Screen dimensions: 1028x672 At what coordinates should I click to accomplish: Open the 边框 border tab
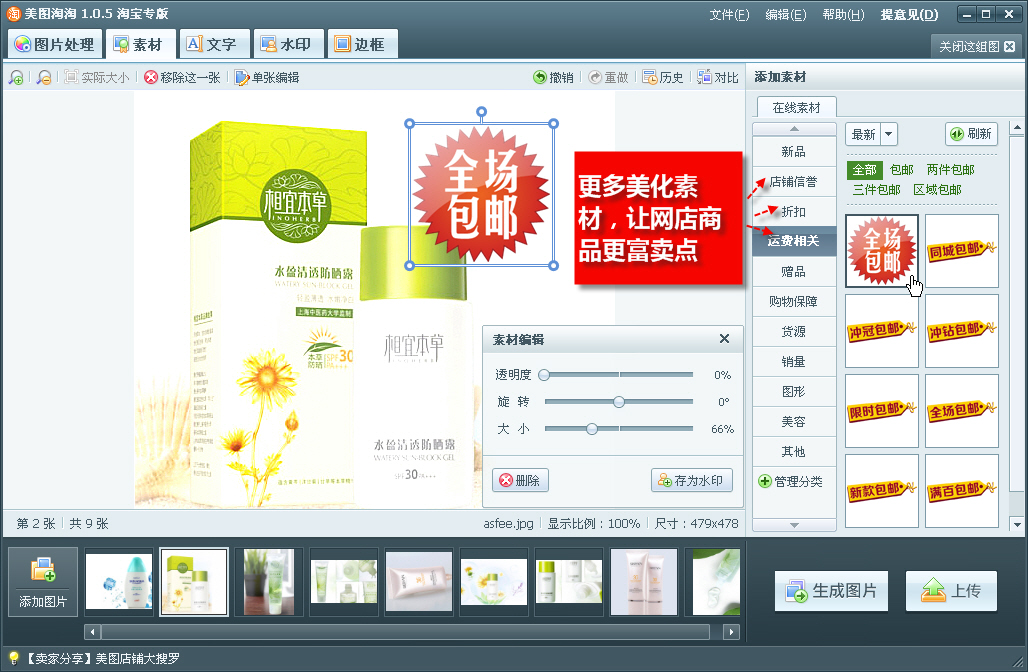pyautogui.click(x=361, y=44)
